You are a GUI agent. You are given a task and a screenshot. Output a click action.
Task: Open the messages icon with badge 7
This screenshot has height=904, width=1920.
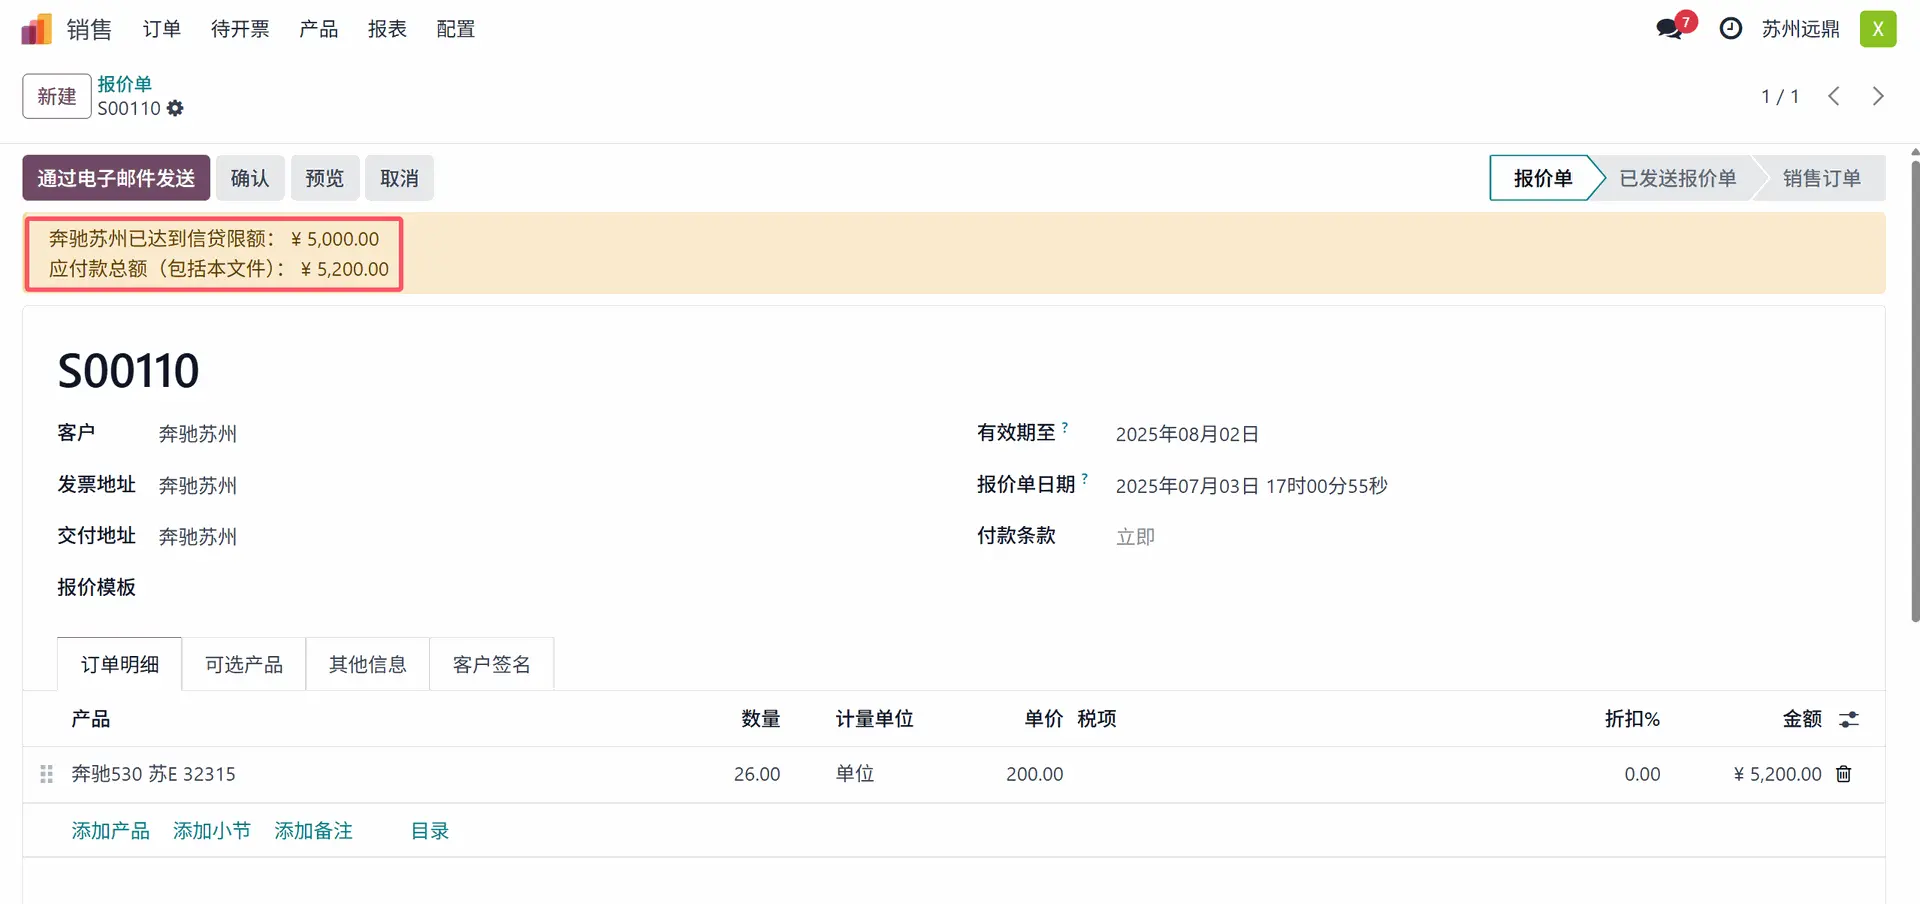point(1675,27)
